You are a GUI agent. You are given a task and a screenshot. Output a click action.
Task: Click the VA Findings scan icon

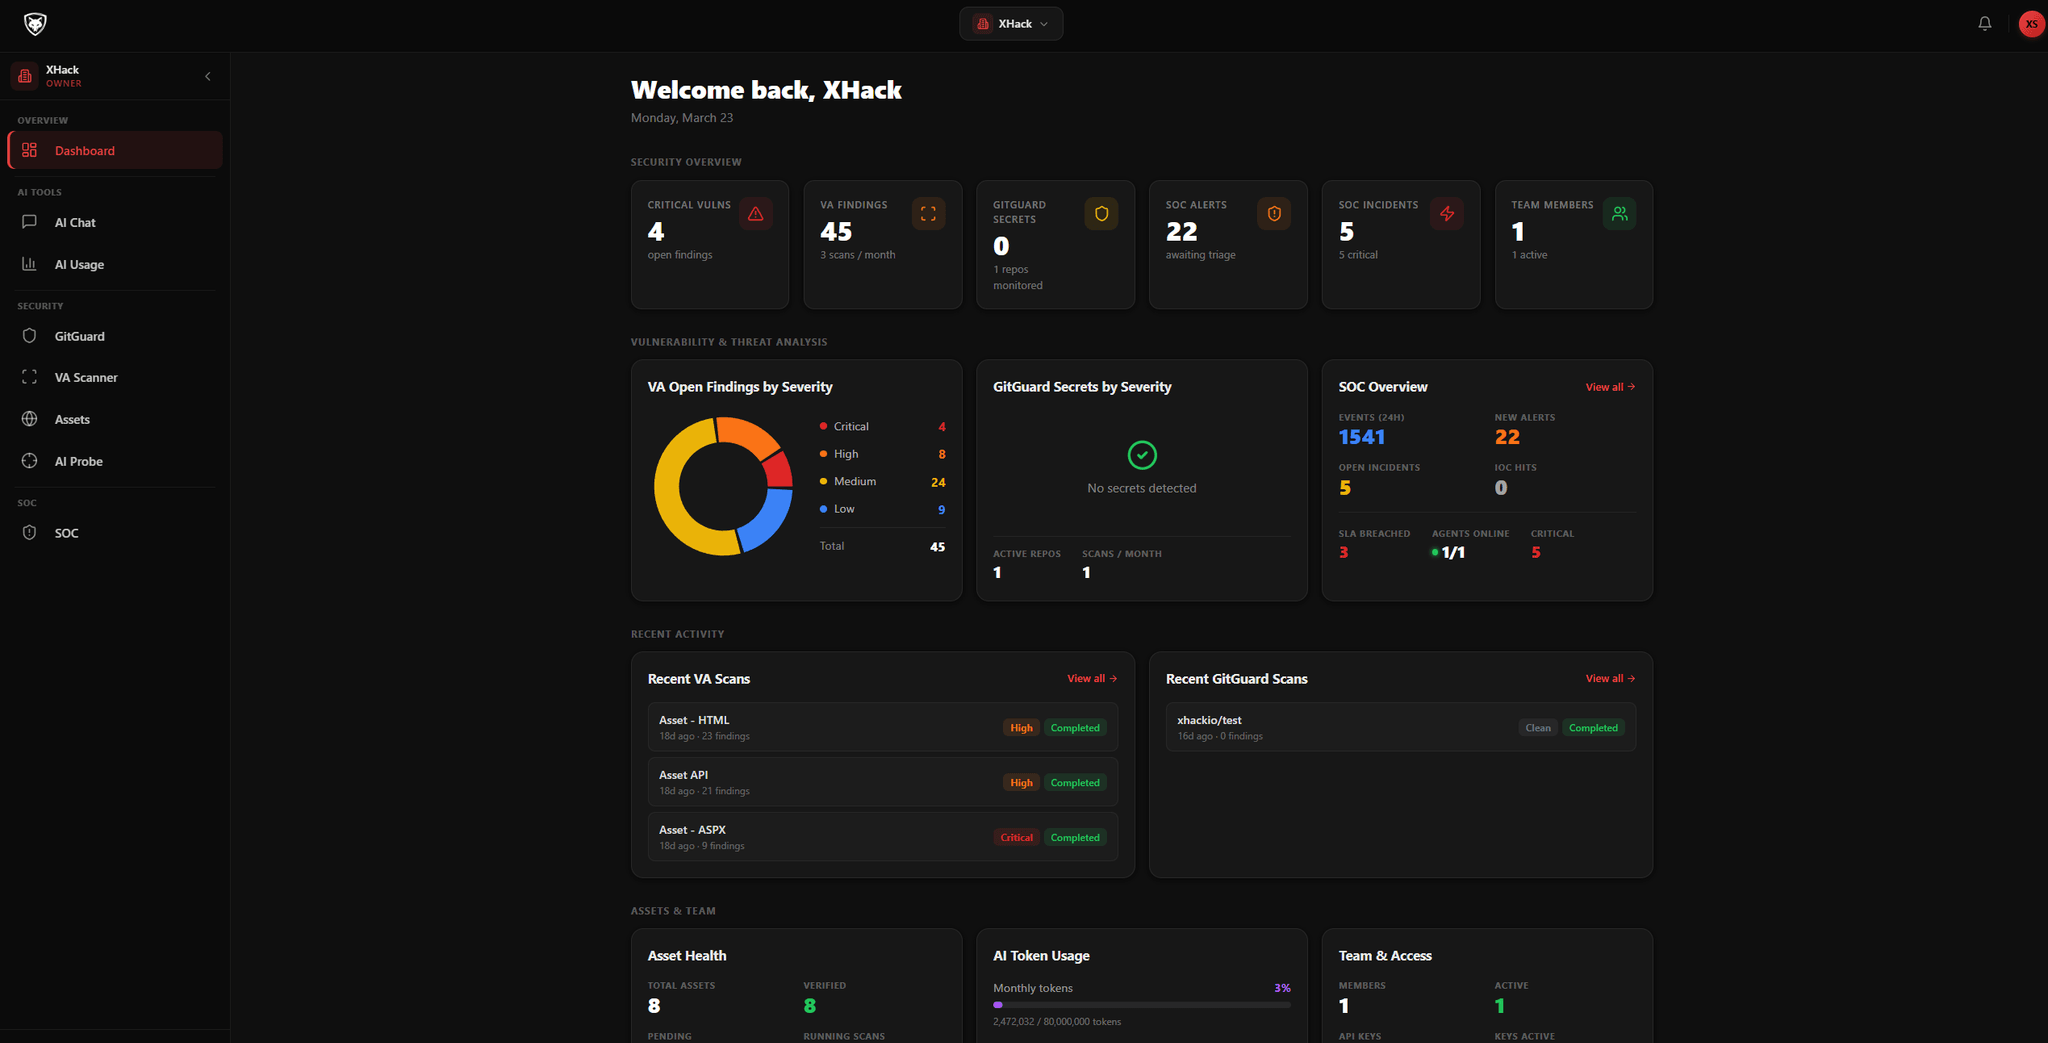pos(928,214)
